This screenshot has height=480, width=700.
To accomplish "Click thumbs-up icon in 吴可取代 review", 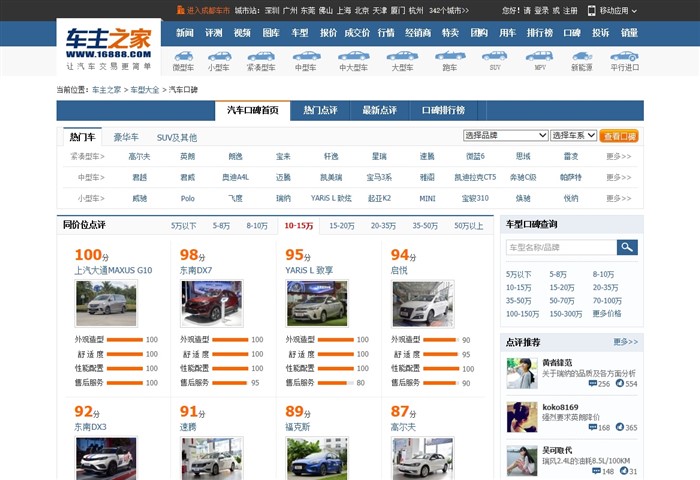I will click(x=624, y=471).
